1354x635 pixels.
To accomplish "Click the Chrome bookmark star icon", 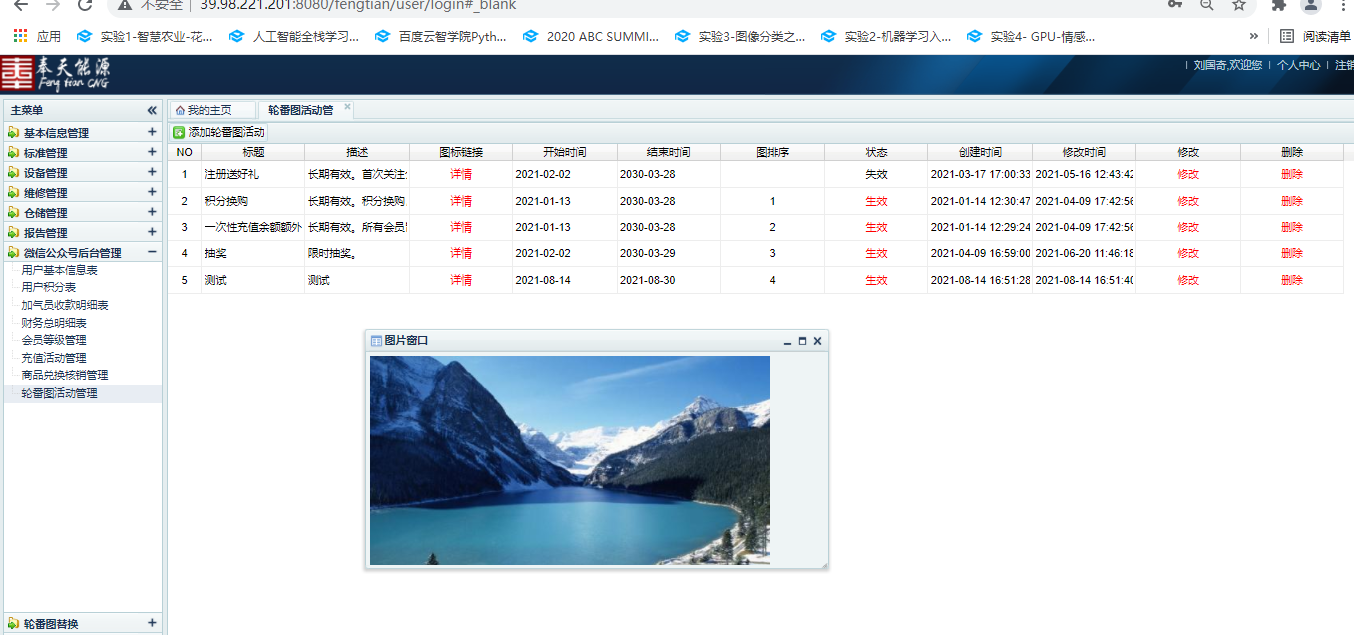I will [1238, 5].
